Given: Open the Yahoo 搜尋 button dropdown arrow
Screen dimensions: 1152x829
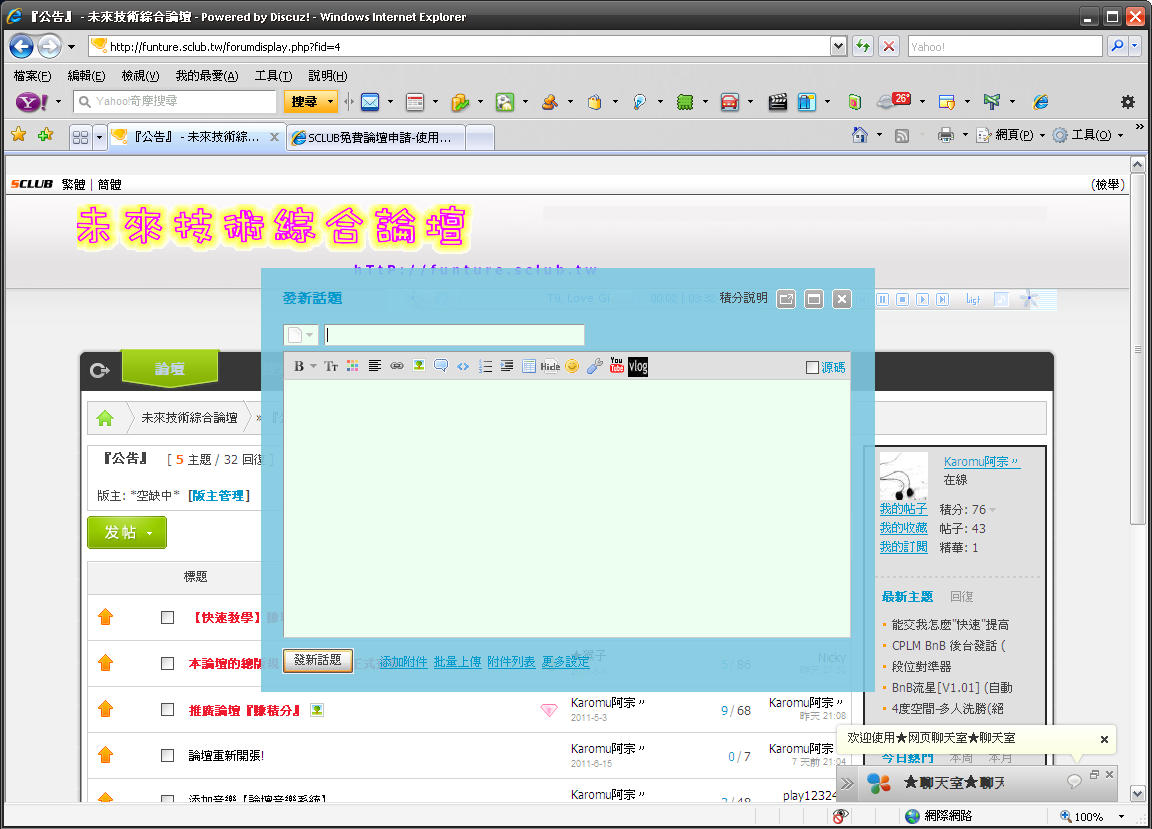Looking at the screenshot, I should (x=331, y=101).
